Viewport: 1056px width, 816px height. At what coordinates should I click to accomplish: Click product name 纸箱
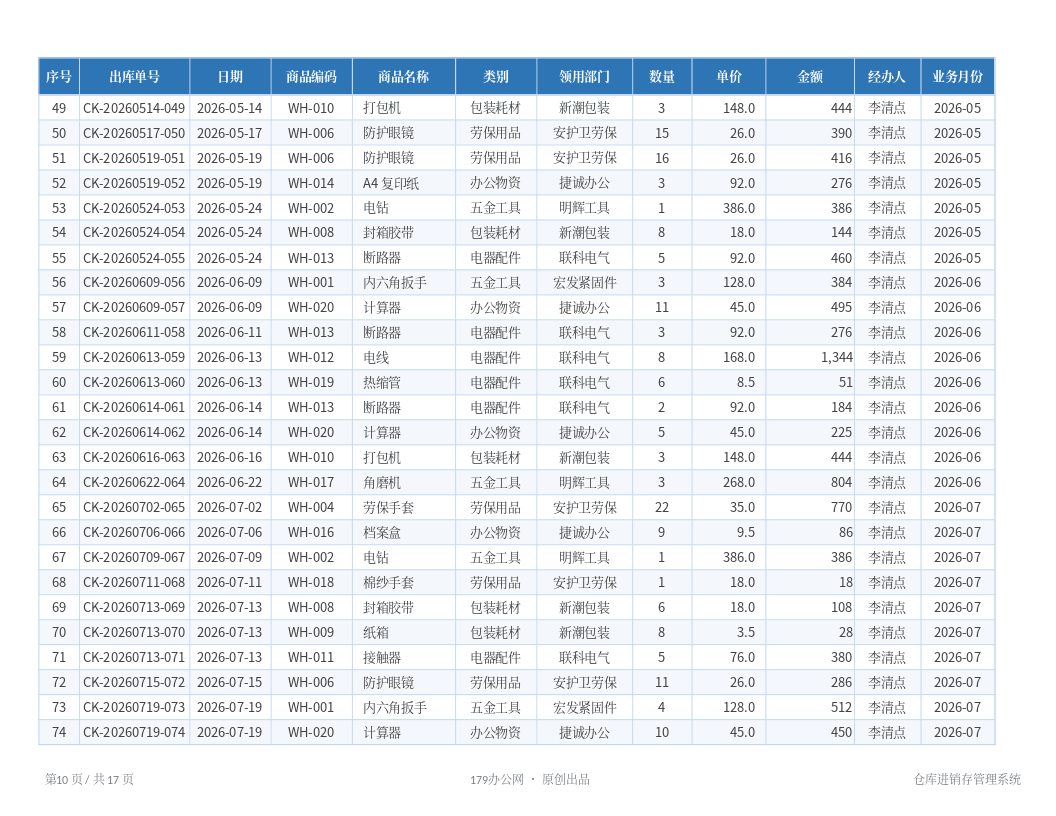[x=376, y=632]
